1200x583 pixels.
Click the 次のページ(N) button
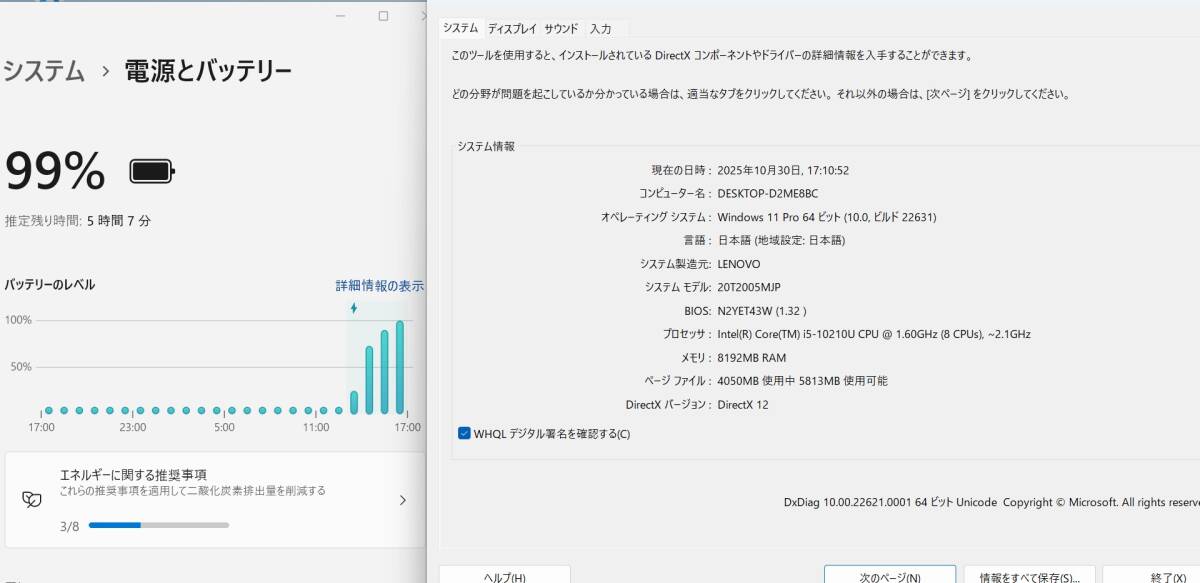tap(889, 577)
